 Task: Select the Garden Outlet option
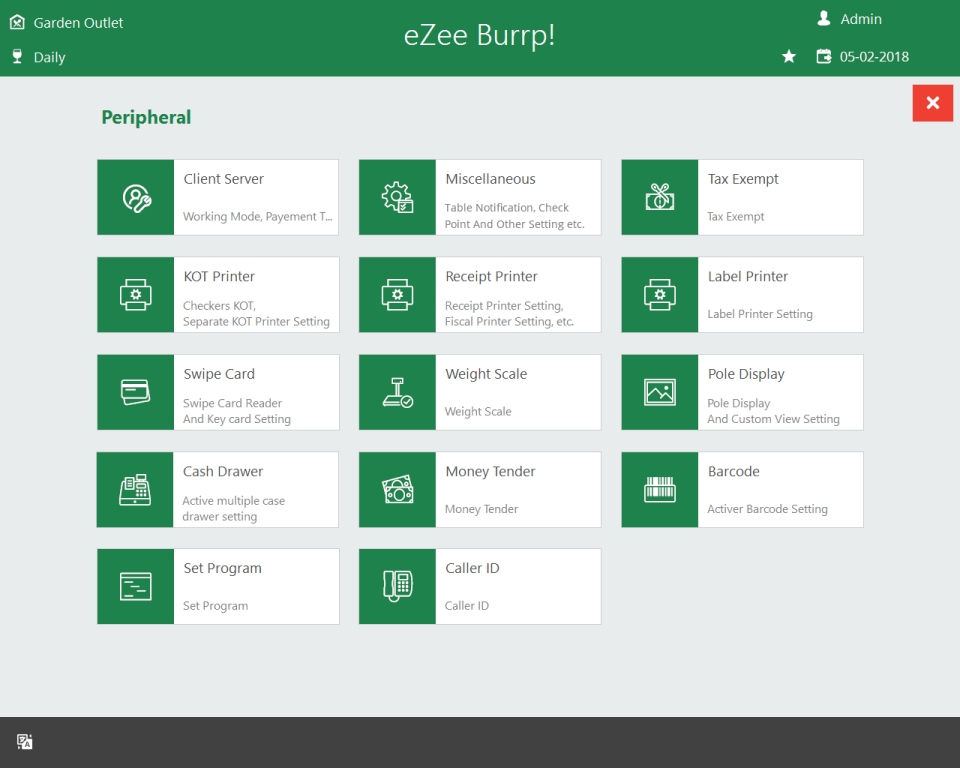[x=66, y=21]
